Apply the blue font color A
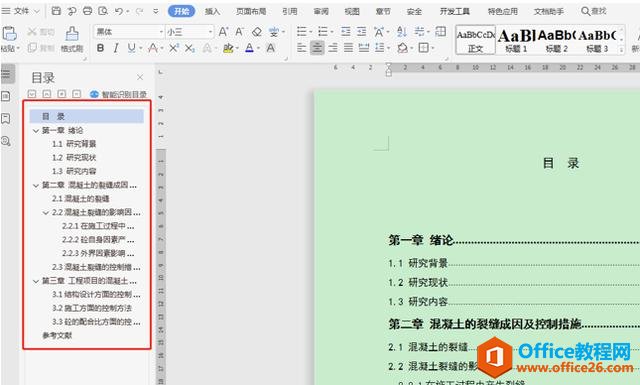Image resolution: width=640 pixels, height=385 pixels. point(249,48)
